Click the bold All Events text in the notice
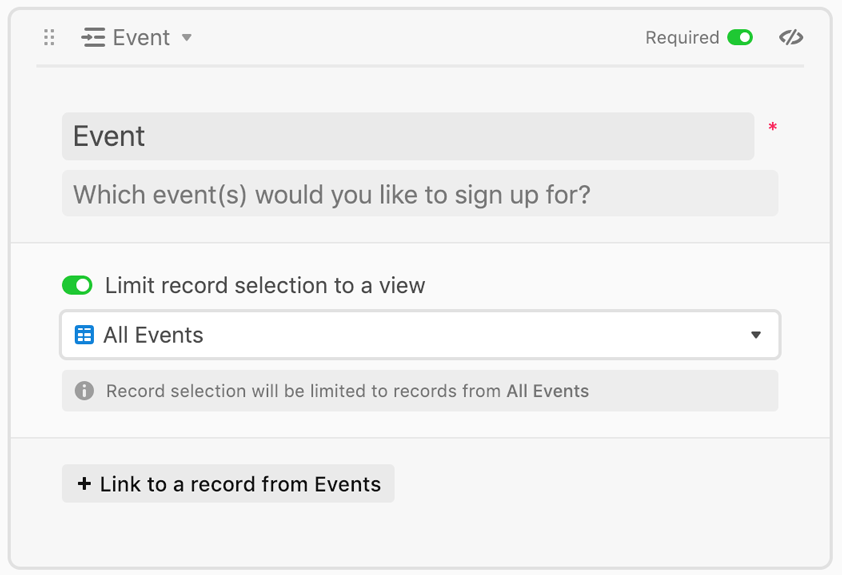The width and height of the screenshot is (842, 575). point(548,391)
